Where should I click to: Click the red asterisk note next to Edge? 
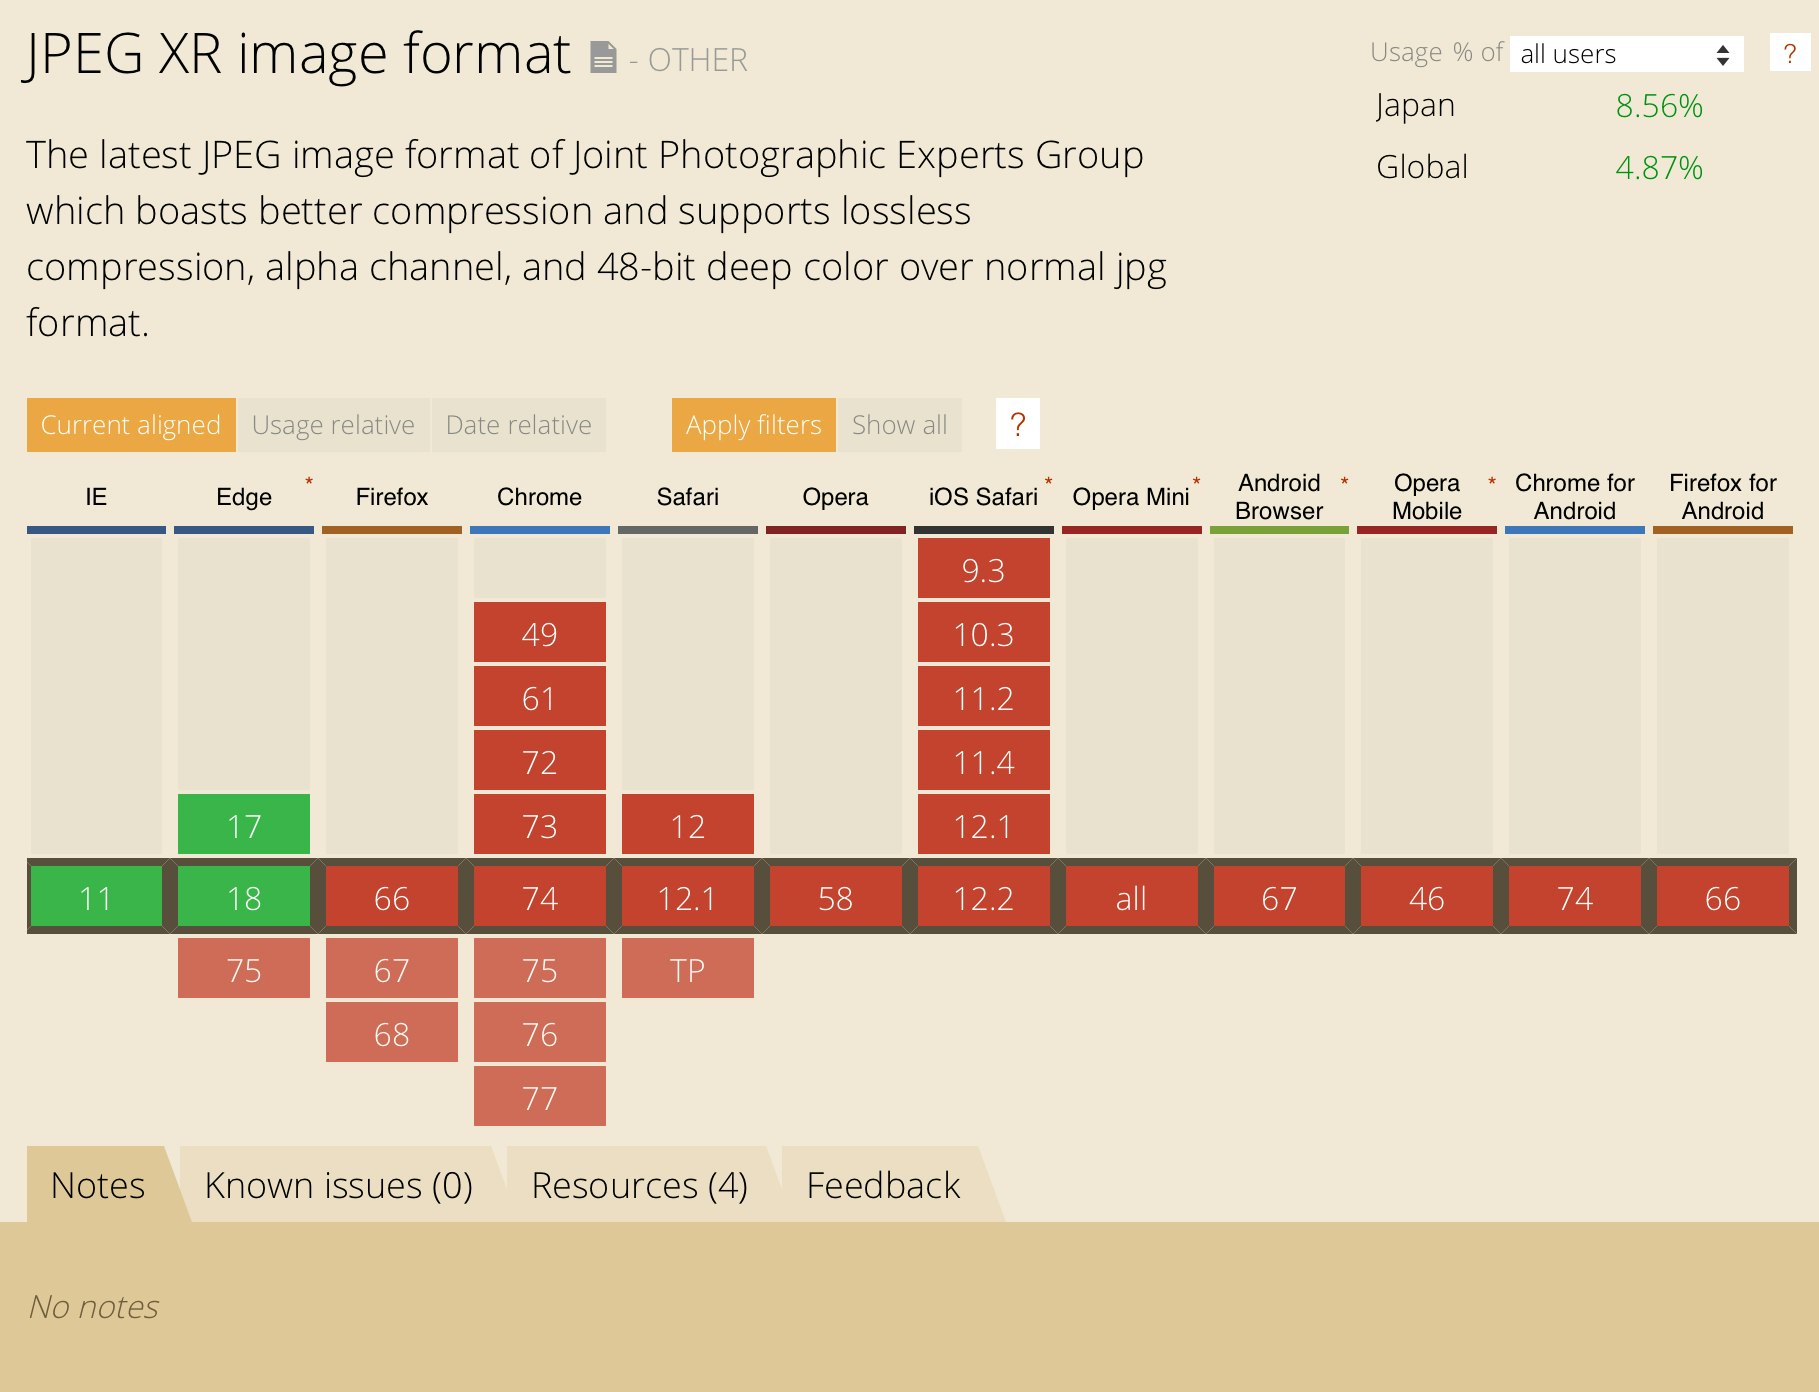tap(309, 482)
